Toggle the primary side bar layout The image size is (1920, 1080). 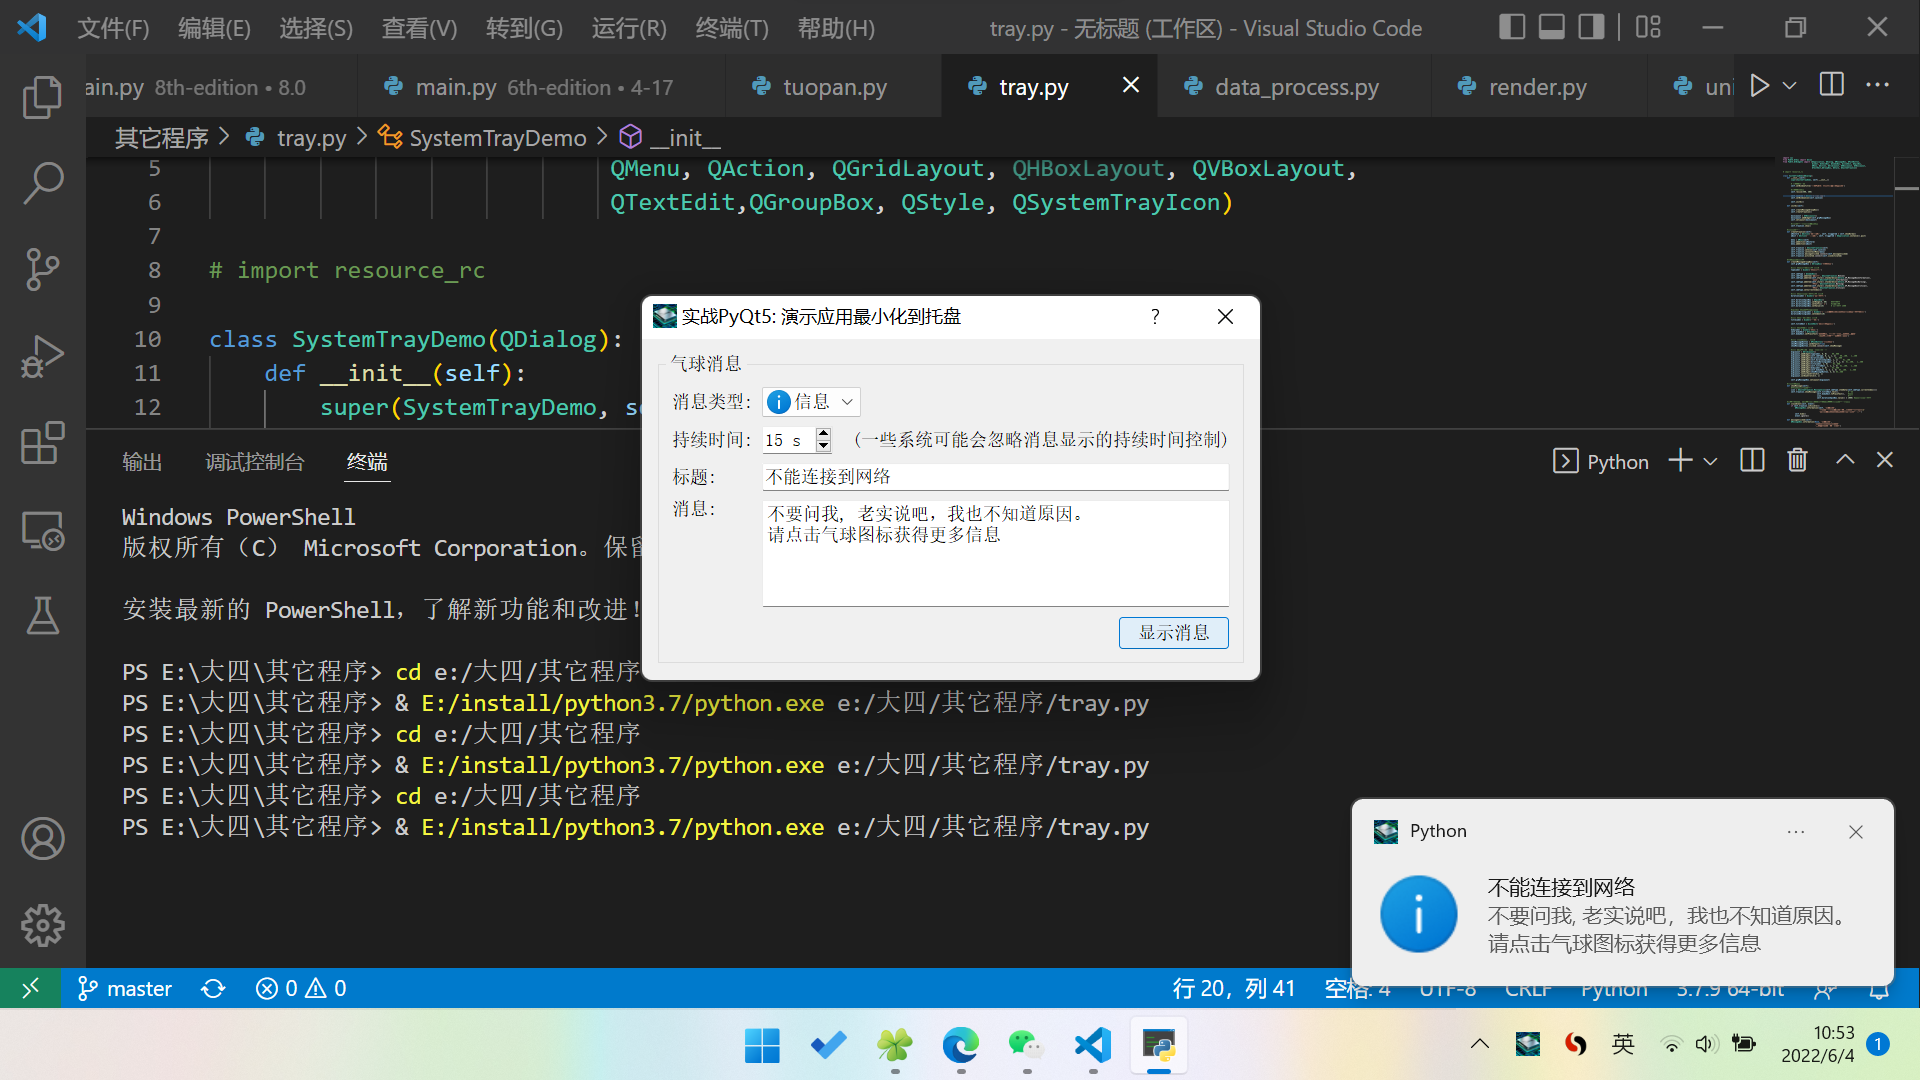[1512, 27]
